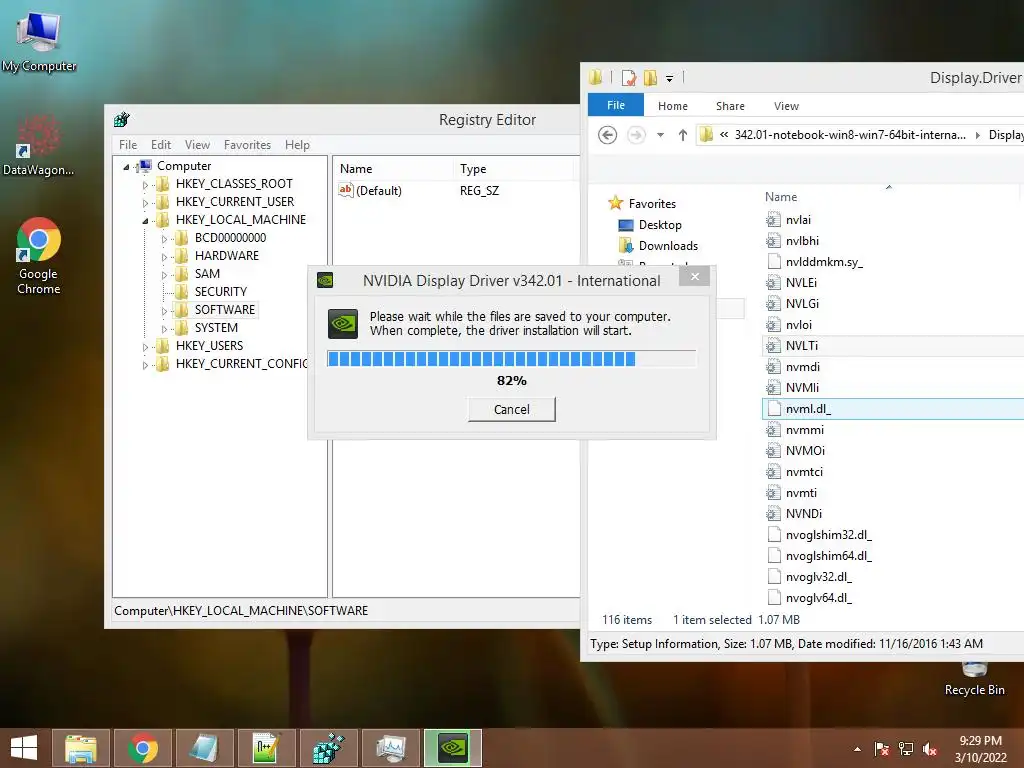This screenshot has height=768, width=1024.
Task: Open Registry Editor File menu
Action: pyautogui.click(x=128, y=145)
